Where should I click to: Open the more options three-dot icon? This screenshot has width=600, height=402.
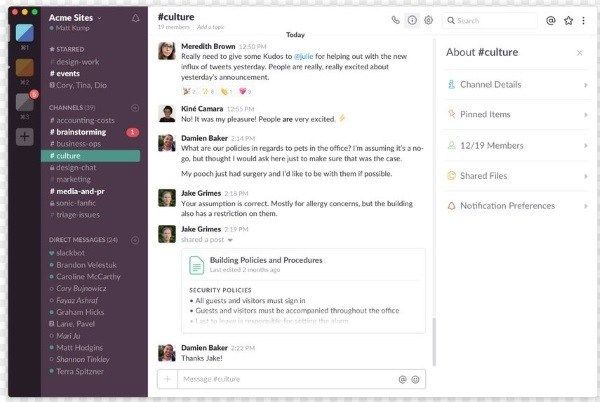click(x=584, y=20)
